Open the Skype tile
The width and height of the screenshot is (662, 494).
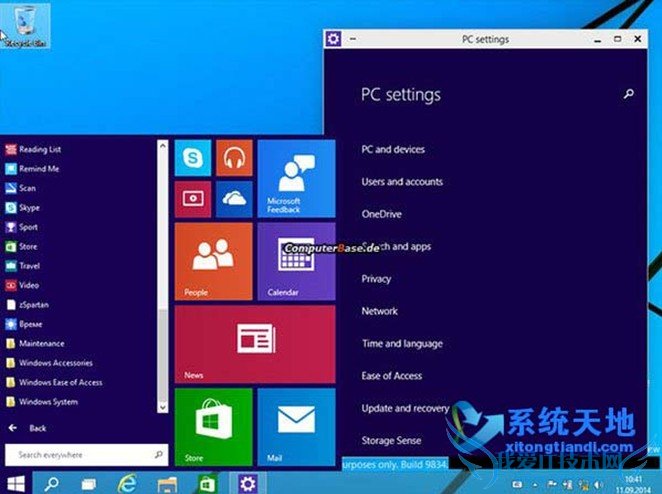pos(193,158)
